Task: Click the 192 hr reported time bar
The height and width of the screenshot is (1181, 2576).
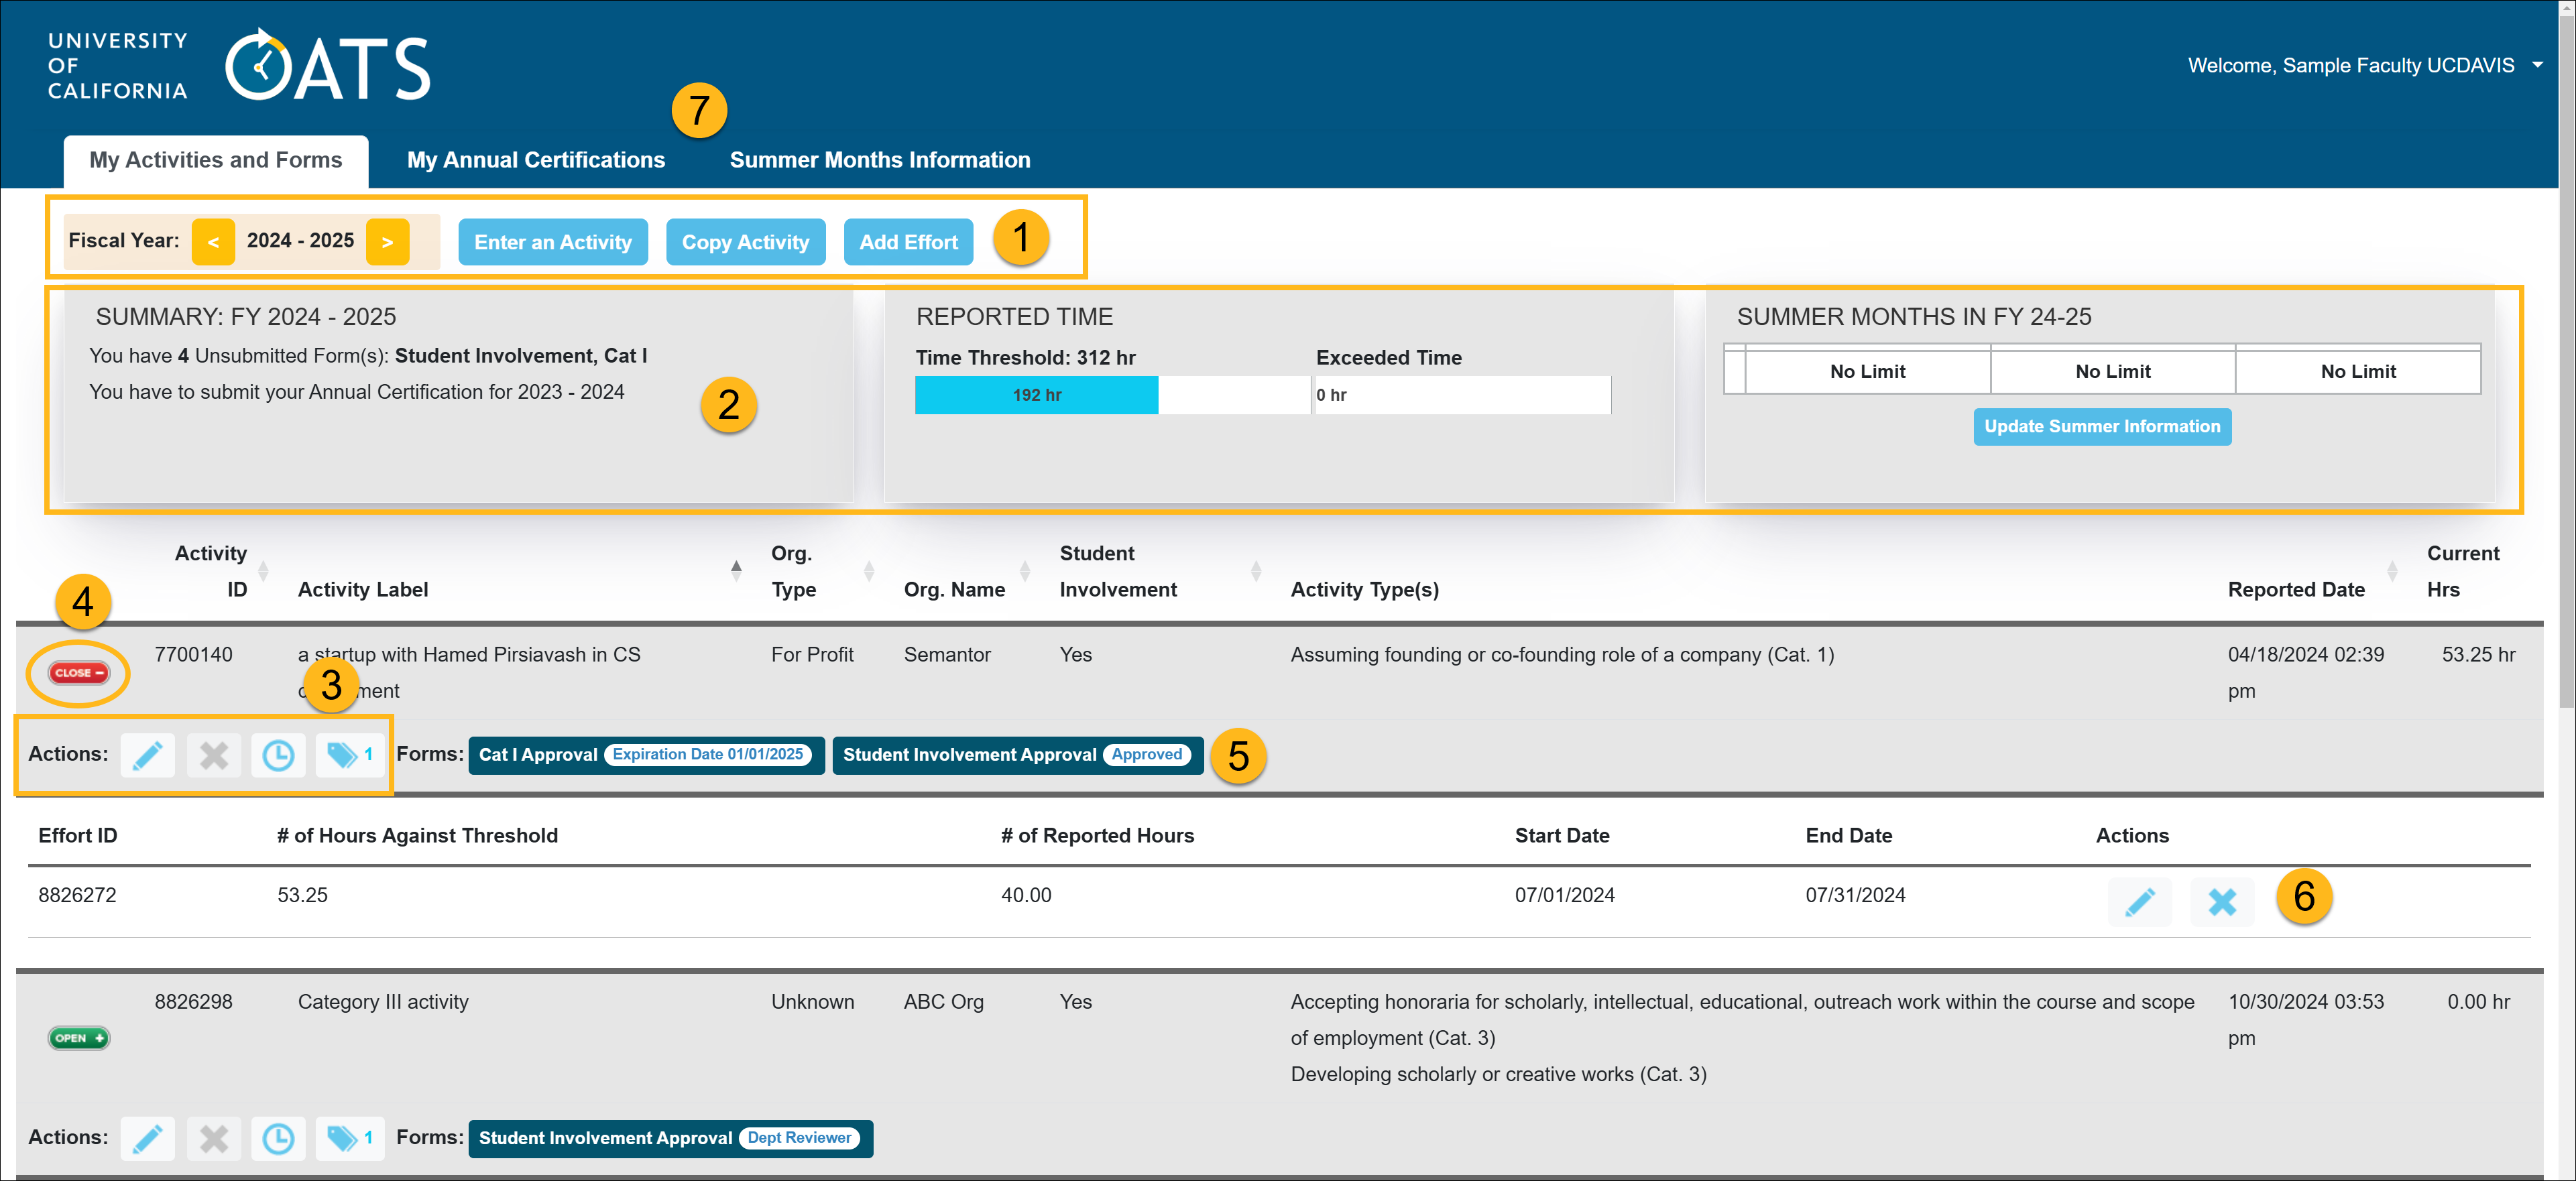Action: pyautogui.click(x=1036, y=395)
